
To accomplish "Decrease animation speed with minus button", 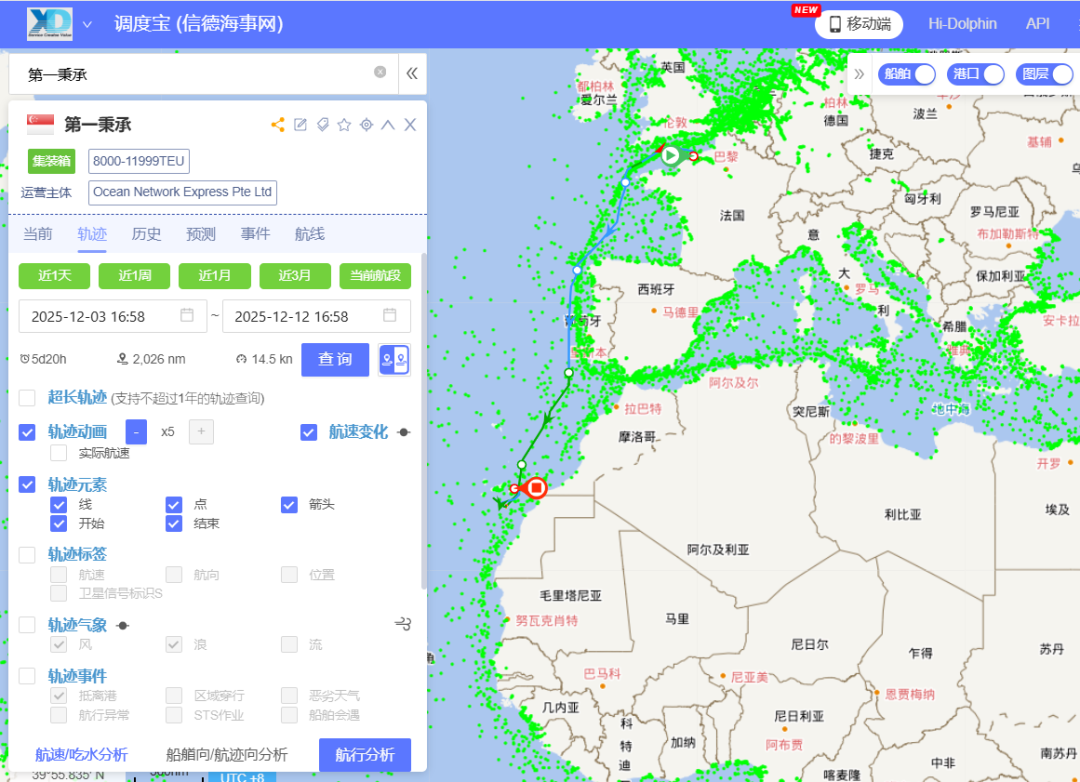I will pos(136,432).
